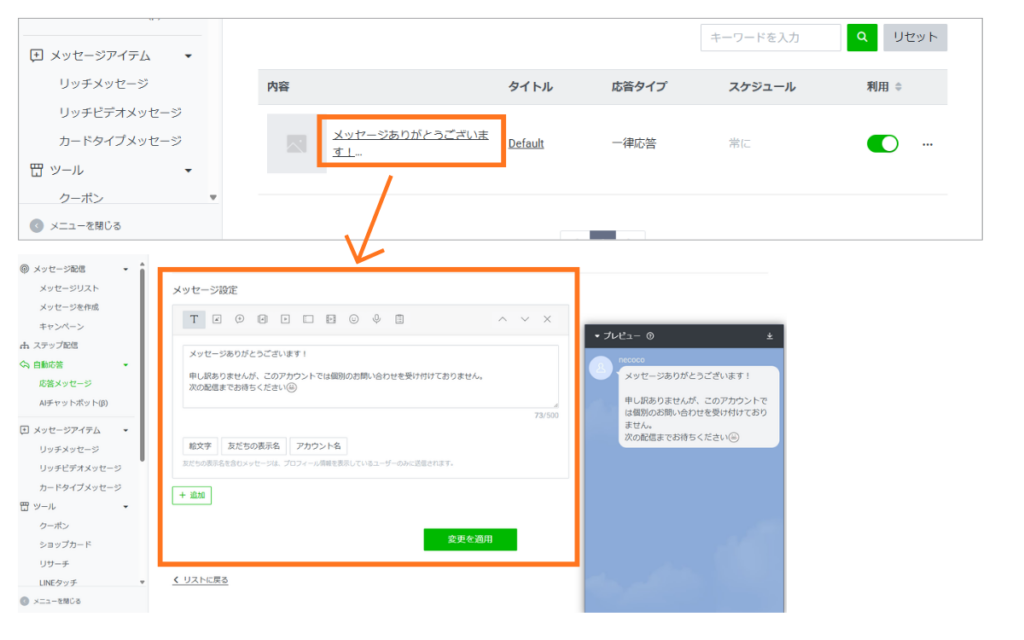This screenshot has width=1024, height=640.
Task: Move message block up with up chevron
Action: coord(502,319)
